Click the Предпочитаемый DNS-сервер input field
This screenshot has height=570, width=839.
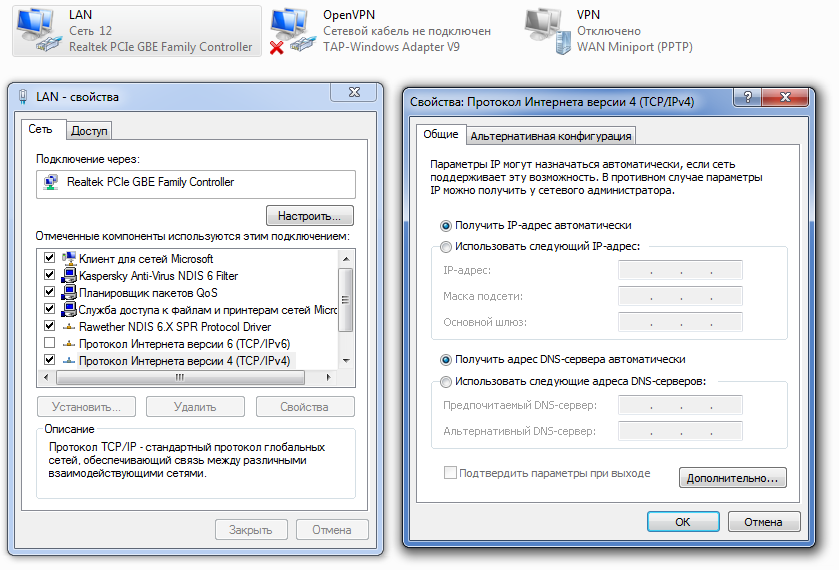[x=680, y=405]
